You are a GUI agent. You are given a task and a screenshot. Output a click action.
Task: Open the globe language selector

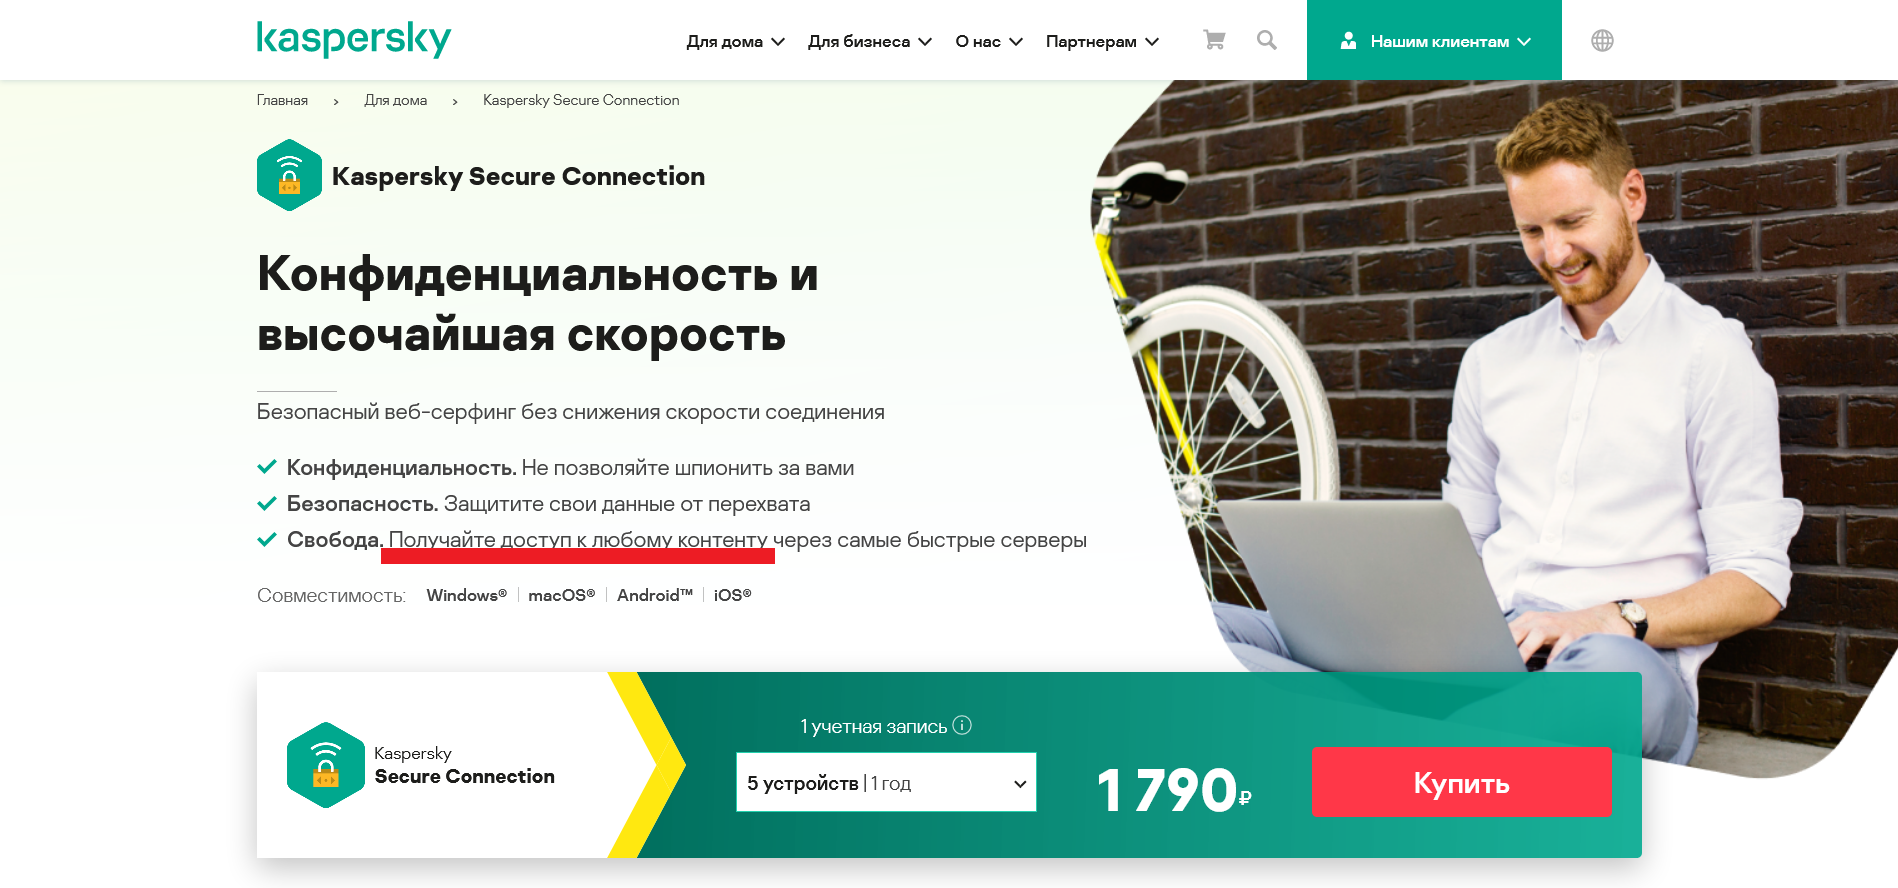[x=1602, y=40]
